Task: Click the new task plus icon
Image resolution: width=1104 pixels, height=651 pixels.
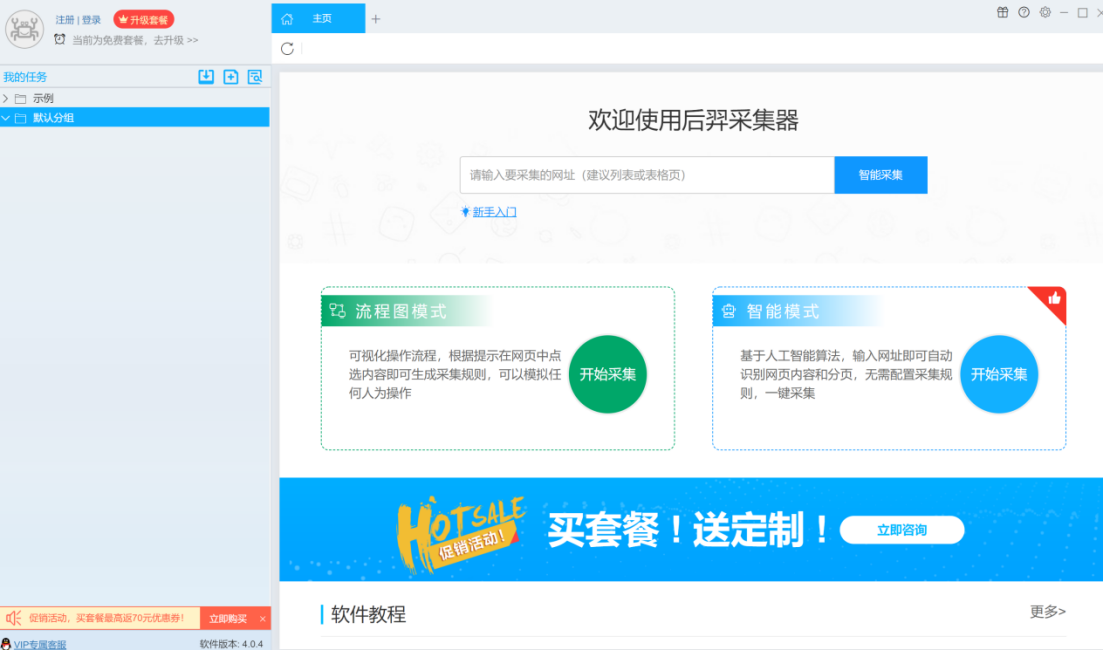Action: (230, 77)
